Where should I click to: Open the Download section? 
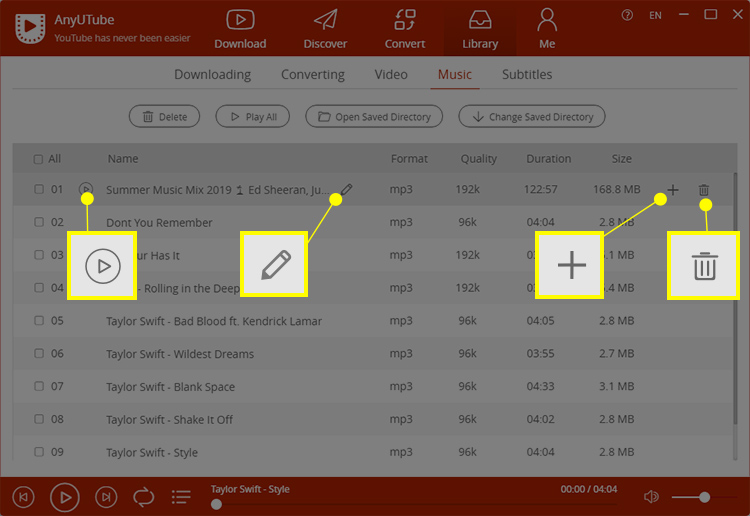tap(240, 30)
